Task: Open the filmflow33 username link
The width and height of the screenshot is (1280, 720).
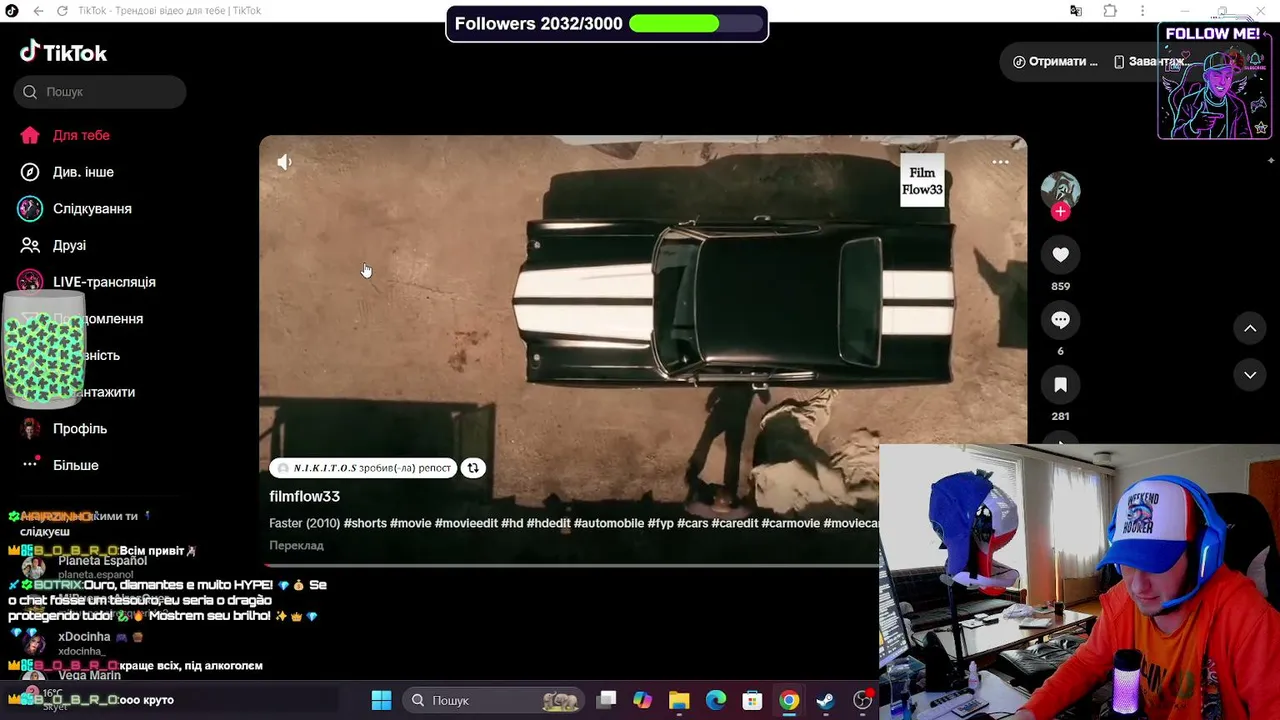Action: 304,496
